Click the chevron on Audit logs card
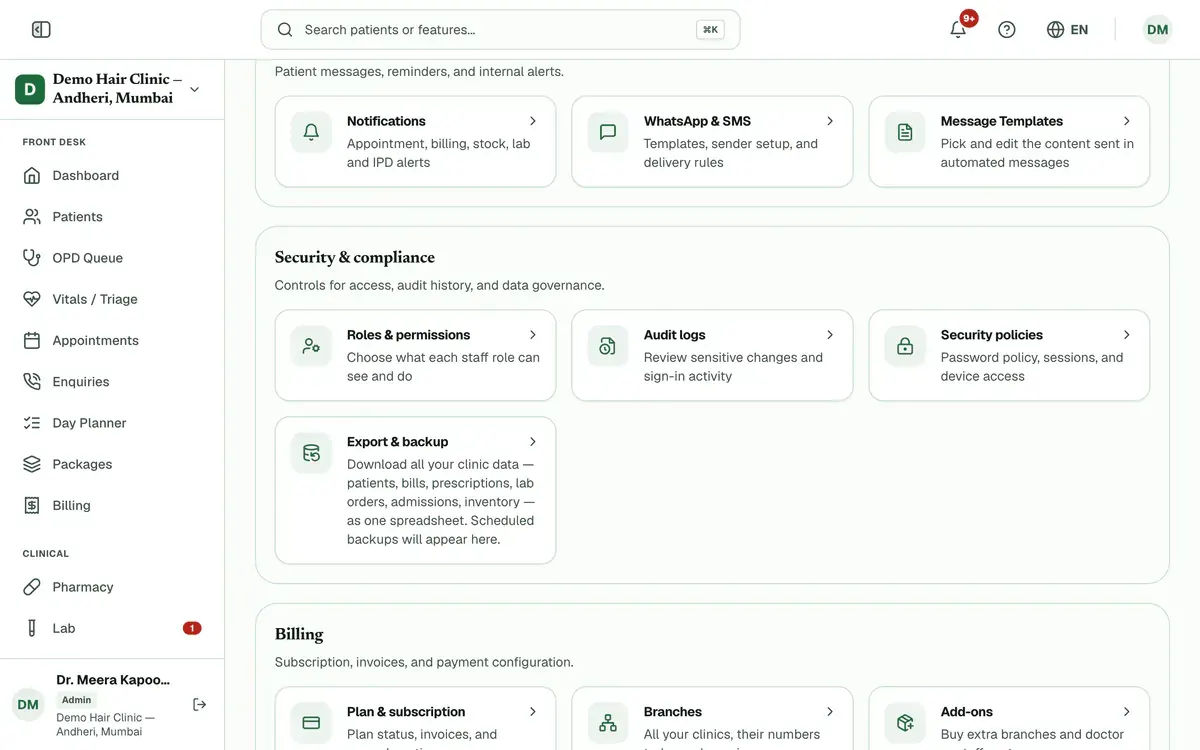 tap(830, 335)
